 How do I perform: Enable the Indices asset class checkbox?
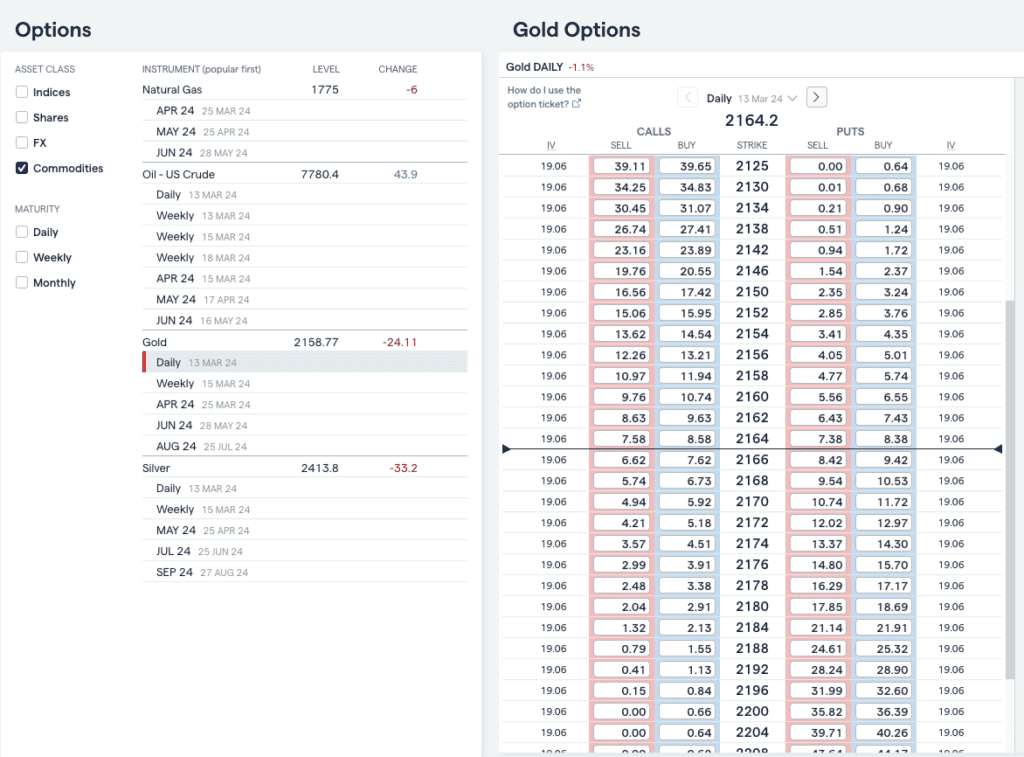click(22, 92)
